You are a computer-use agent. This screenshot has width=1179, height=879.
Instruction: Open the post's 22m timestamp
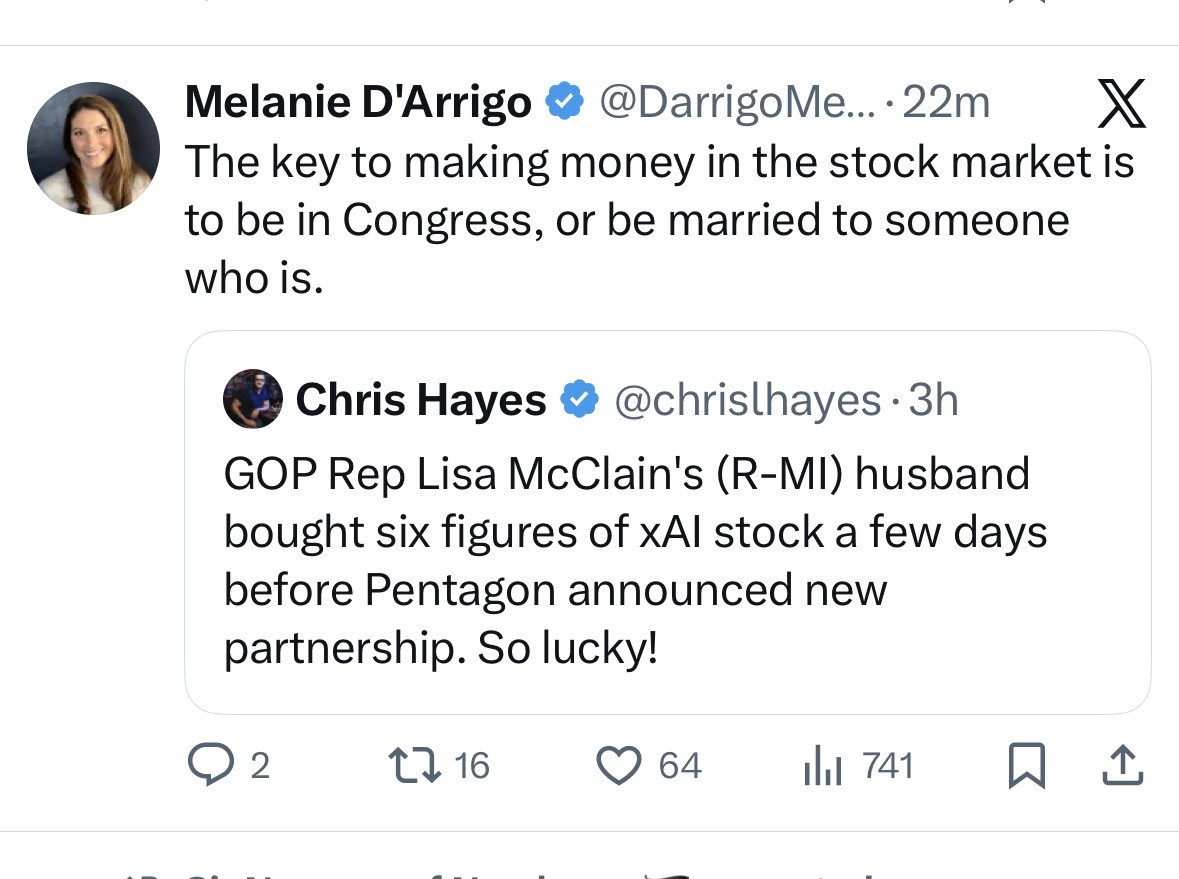tap(945, 102)
